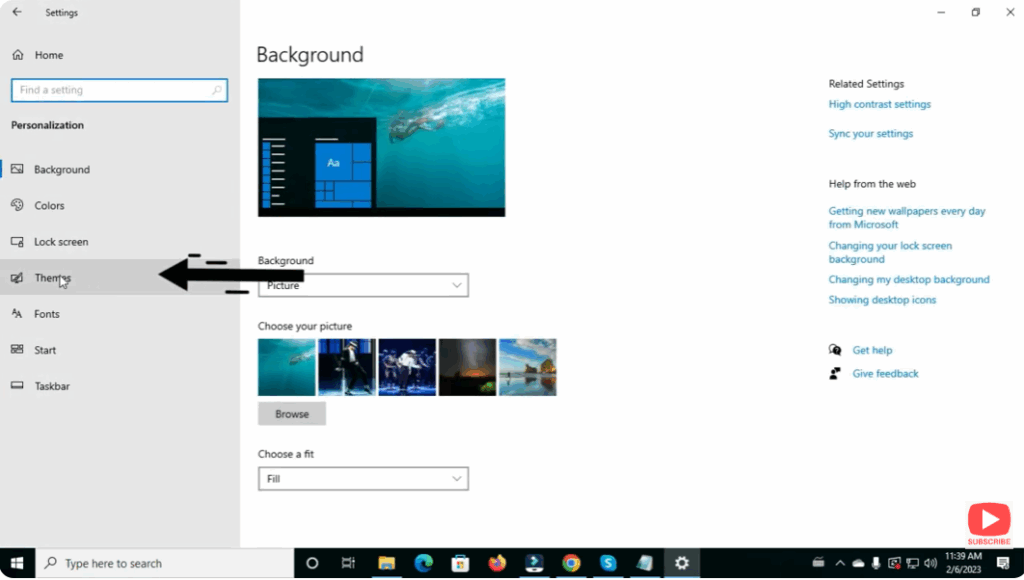Expand hidden icons in the system tray
Viewport: 1024px width, 580px height.
840,563
